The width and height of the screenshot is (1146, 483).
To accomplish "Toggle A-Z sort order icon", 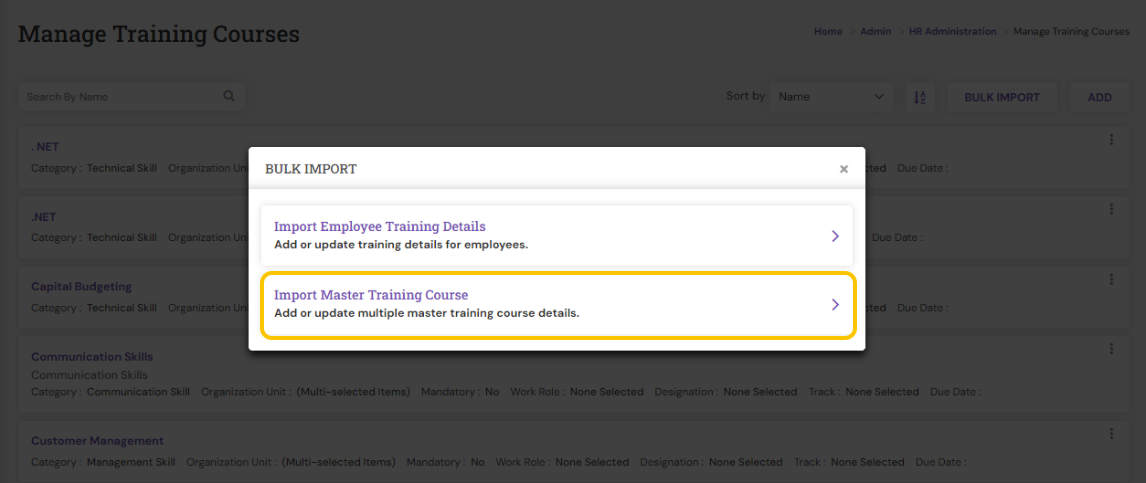I will tap(920, 96).
